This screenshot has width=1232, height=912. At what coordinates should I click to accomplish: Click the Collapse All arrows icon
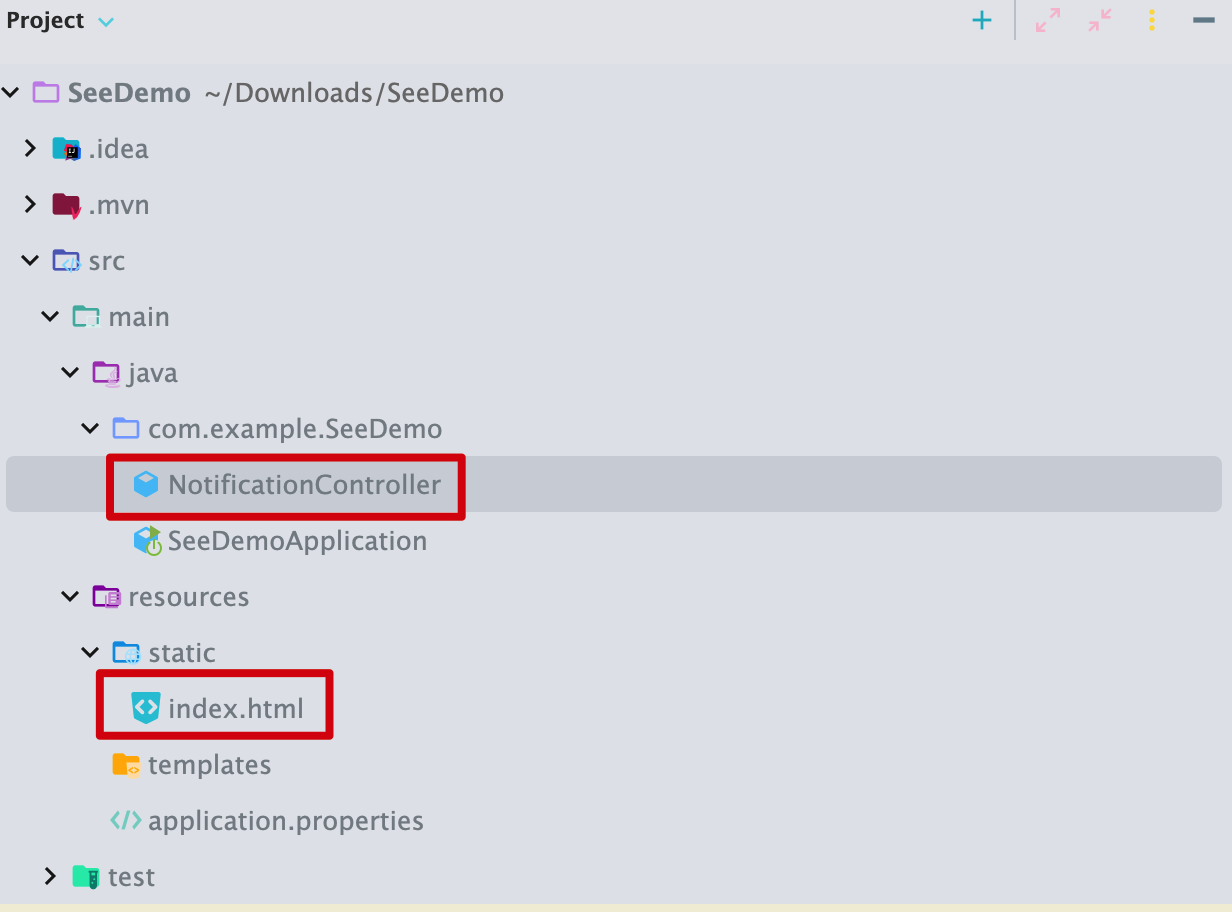click(1100, 21)
